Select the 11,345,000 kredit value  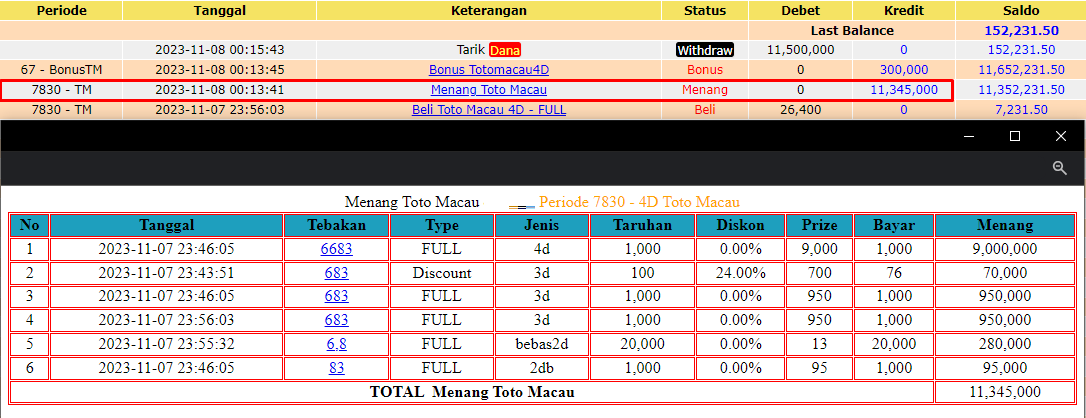904,90
